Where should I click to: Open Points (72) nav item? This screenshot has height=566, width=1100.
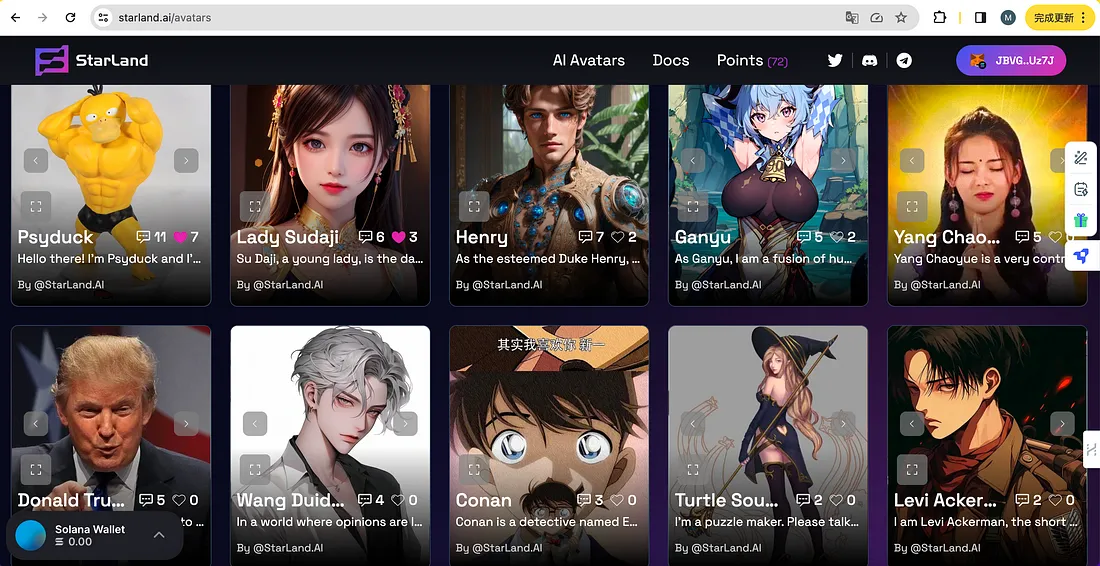[x=752, y=60]
